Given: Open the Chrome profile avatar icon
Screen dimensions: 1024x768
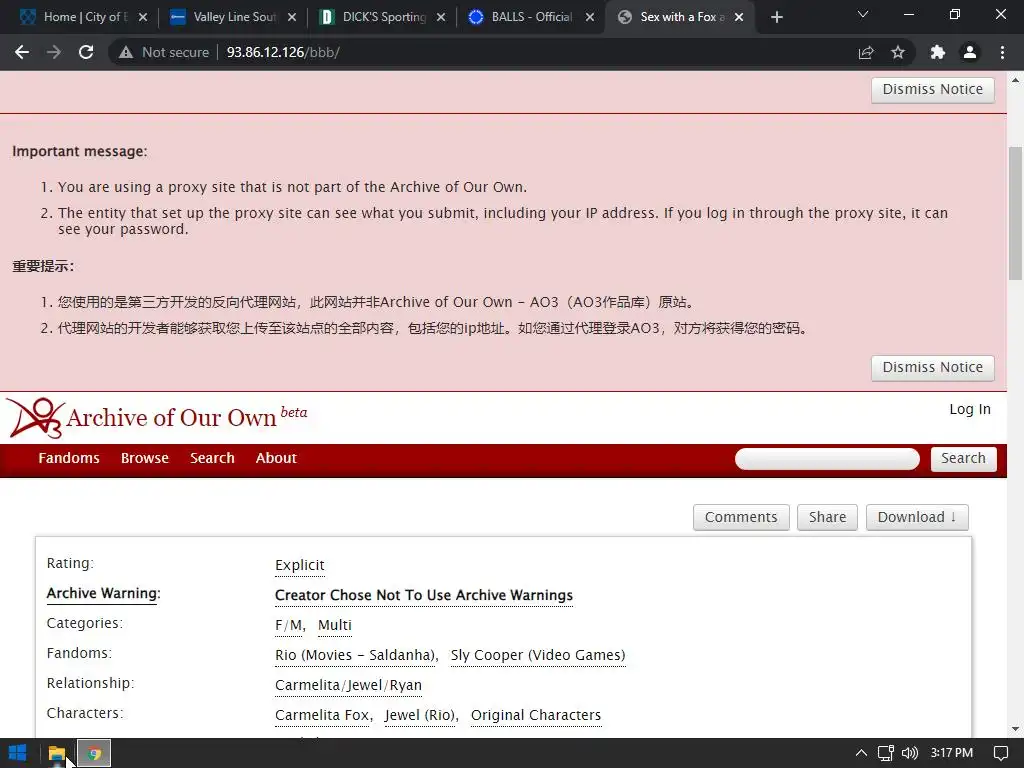Looking at the screenshot, I should click(x=970, y=52).
